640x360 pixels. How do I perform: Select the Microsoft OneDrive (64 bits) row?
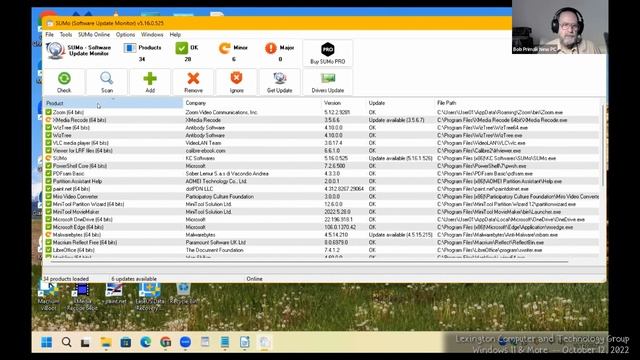(x=322, y=219)
